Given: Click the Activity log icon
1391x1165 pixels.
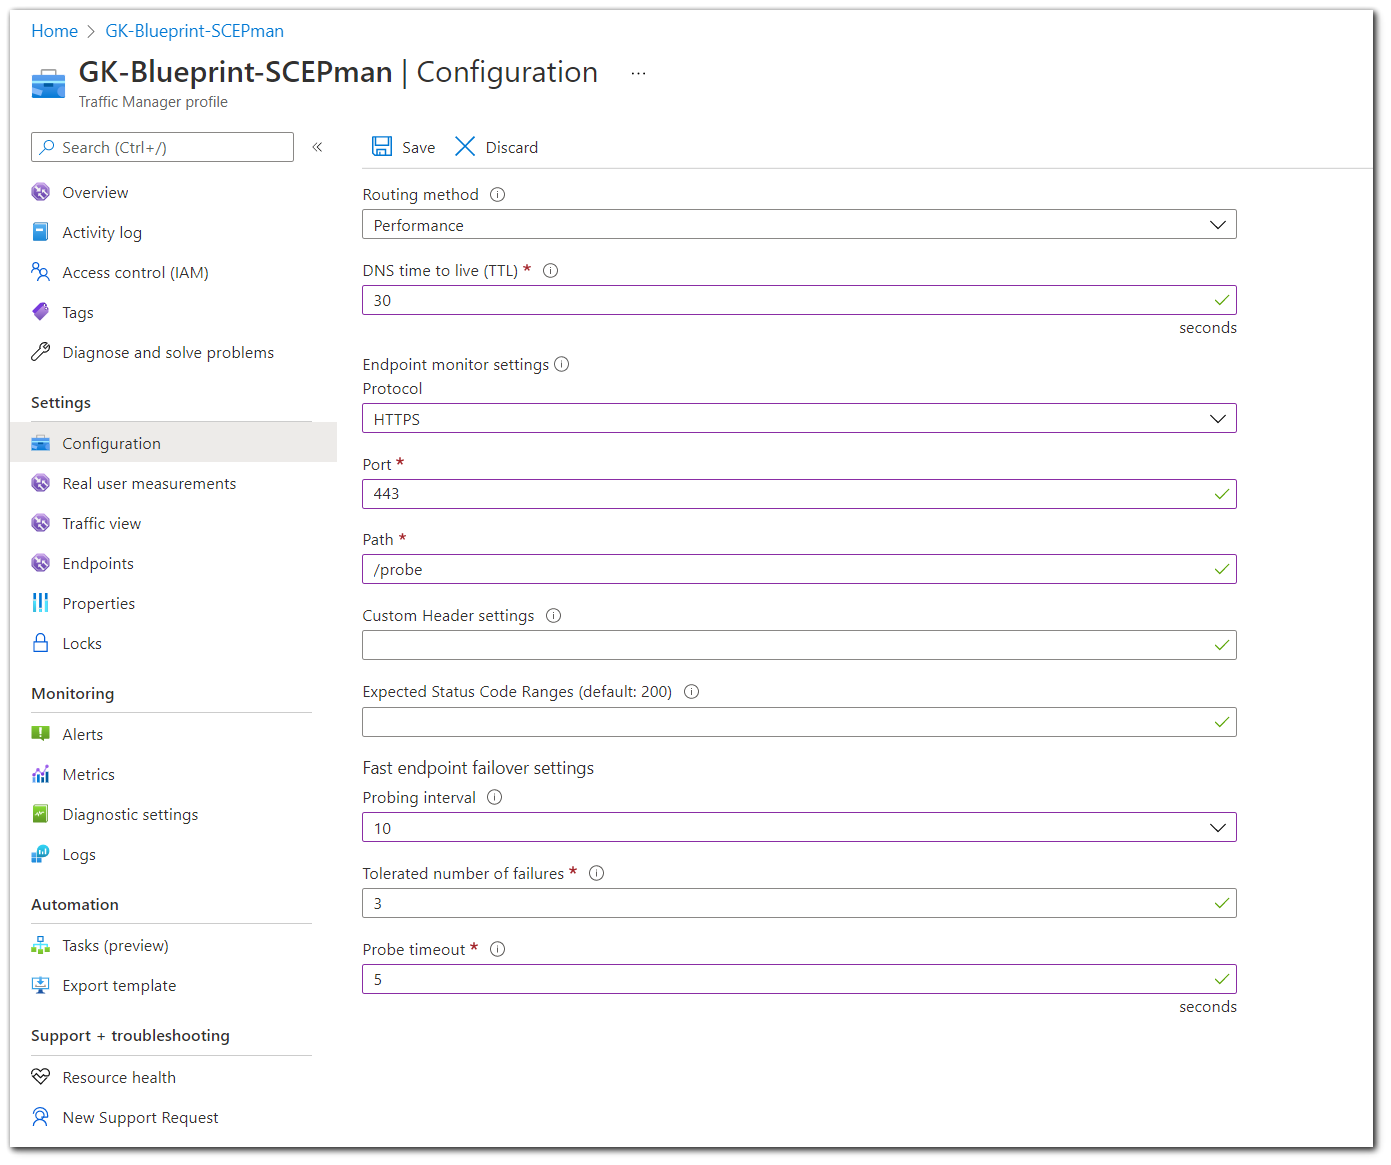Looking at the screenshot, I should (x=40, y=232).
